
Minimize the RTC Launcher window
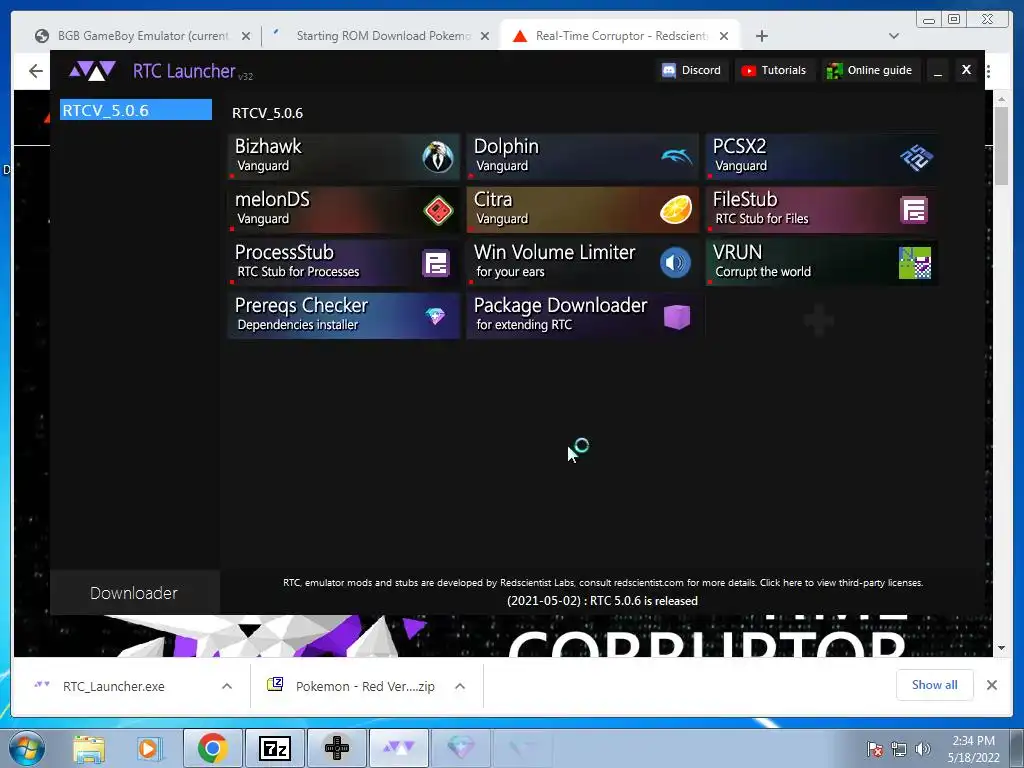point(938,71)
